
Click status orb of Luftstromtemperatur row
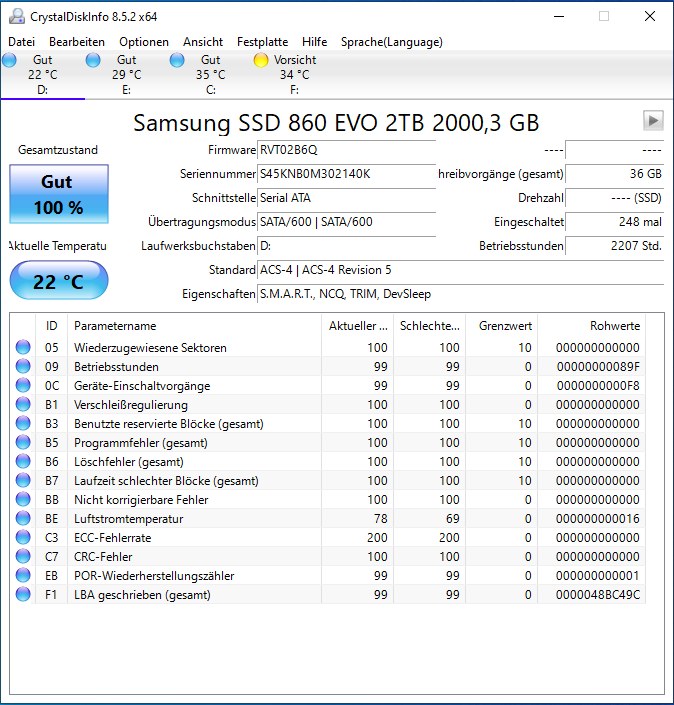coord(23,518)
